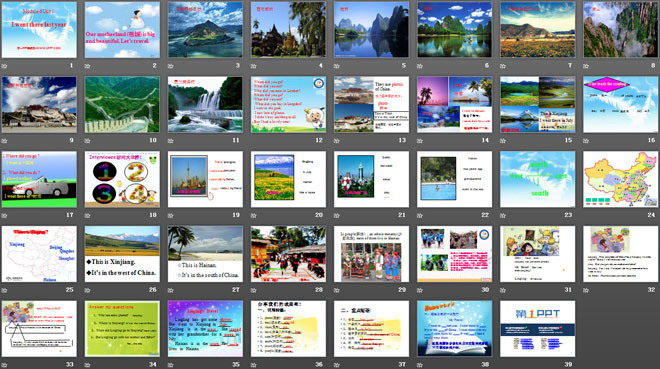Open the China map slide 24
This screenshot has width=660, height=369.
coord(621,179)
